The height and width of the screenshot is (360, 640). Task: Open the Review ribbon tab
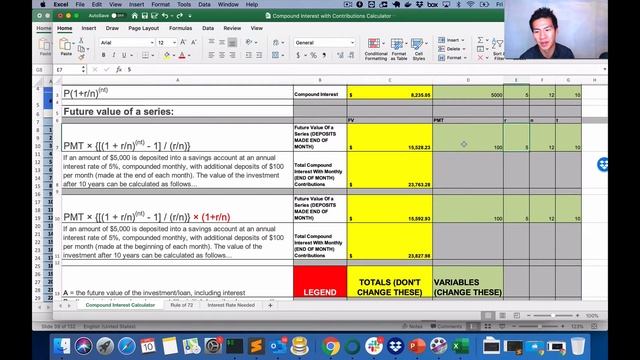tap(232, 28)
